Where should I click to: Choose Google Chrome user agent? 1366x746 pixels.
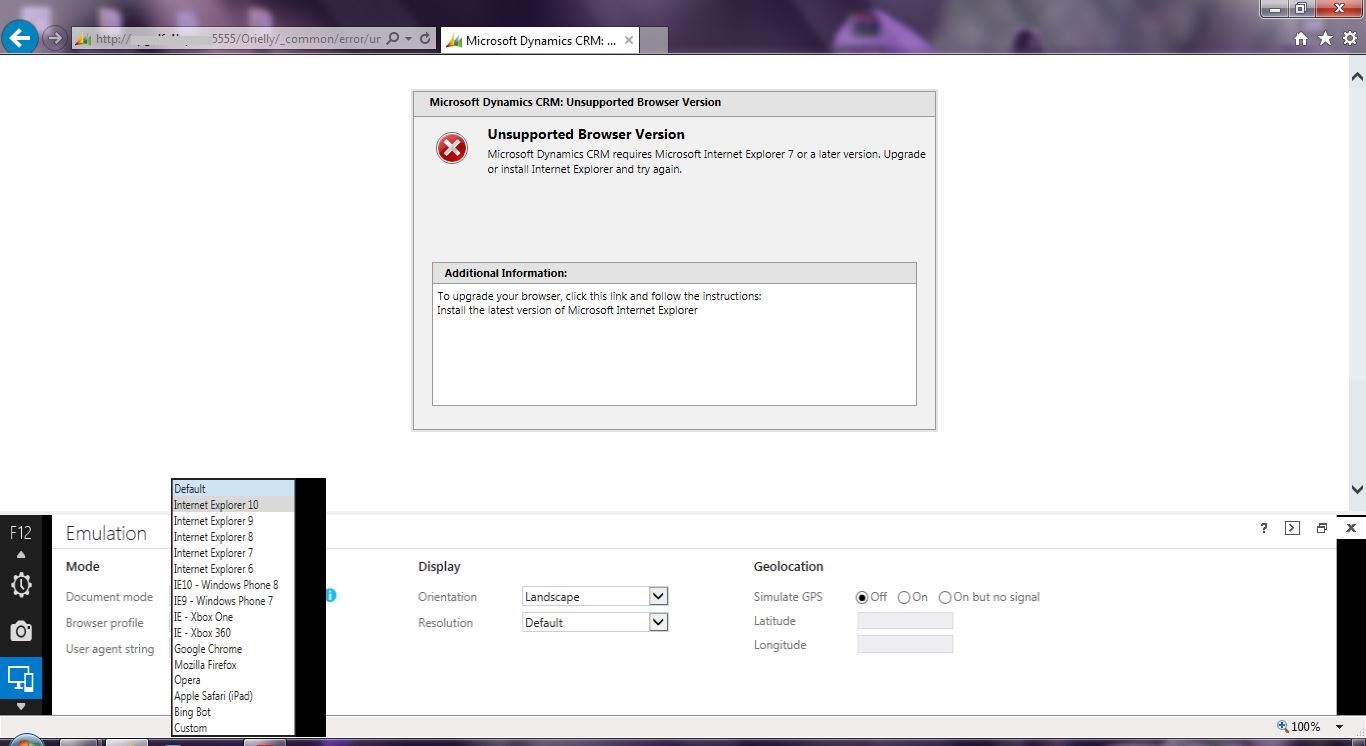[233, 649]
